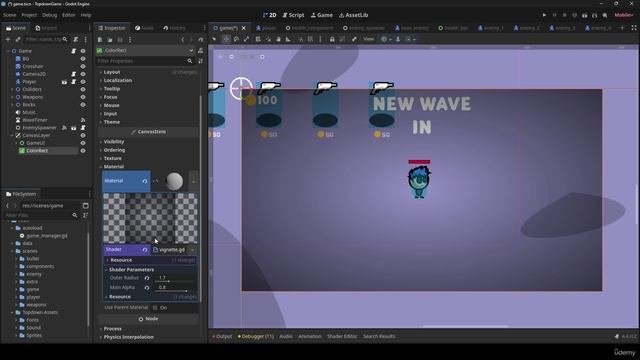The height and width of the screenshot is (360, 640).
Task: Toggle distraction free mode icon
Action: pos(634,28)
